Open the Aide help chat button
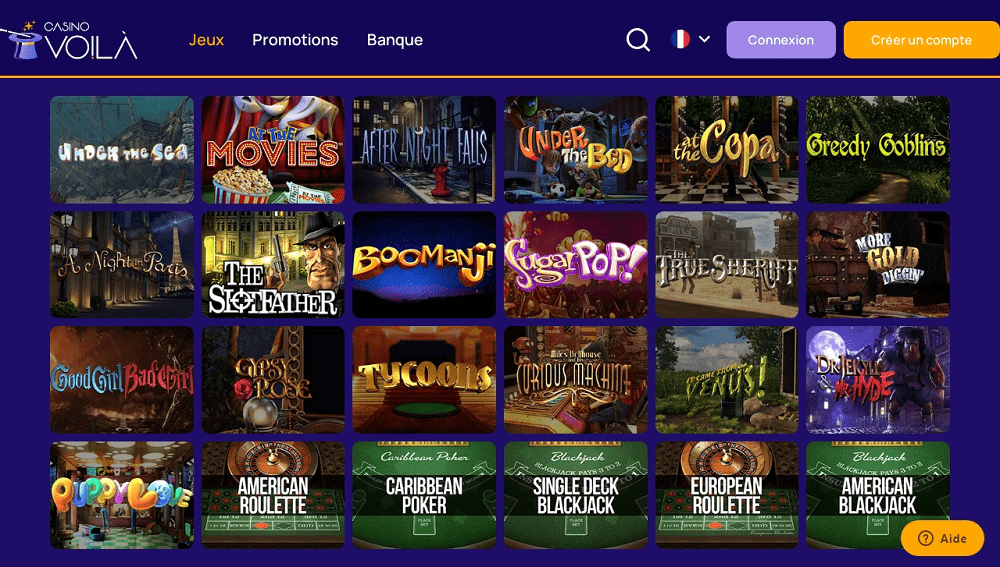 [942, 538]
